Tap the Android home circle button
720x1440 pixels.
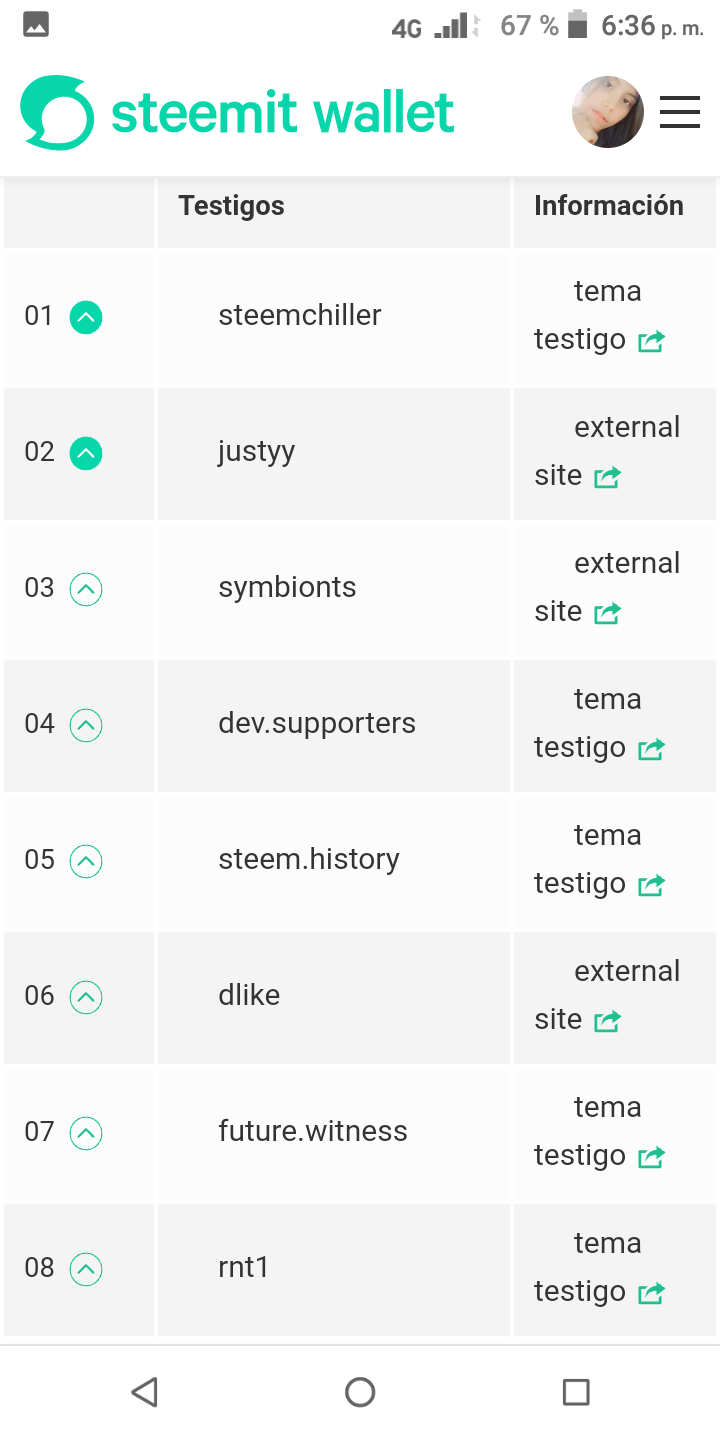[x=360, y=1392]
